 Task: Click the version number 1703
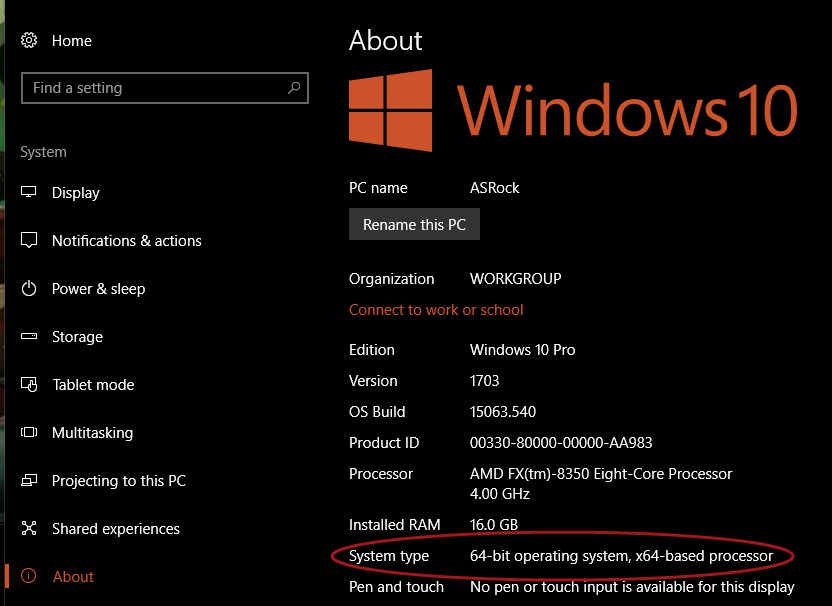[x=484, y=381]
